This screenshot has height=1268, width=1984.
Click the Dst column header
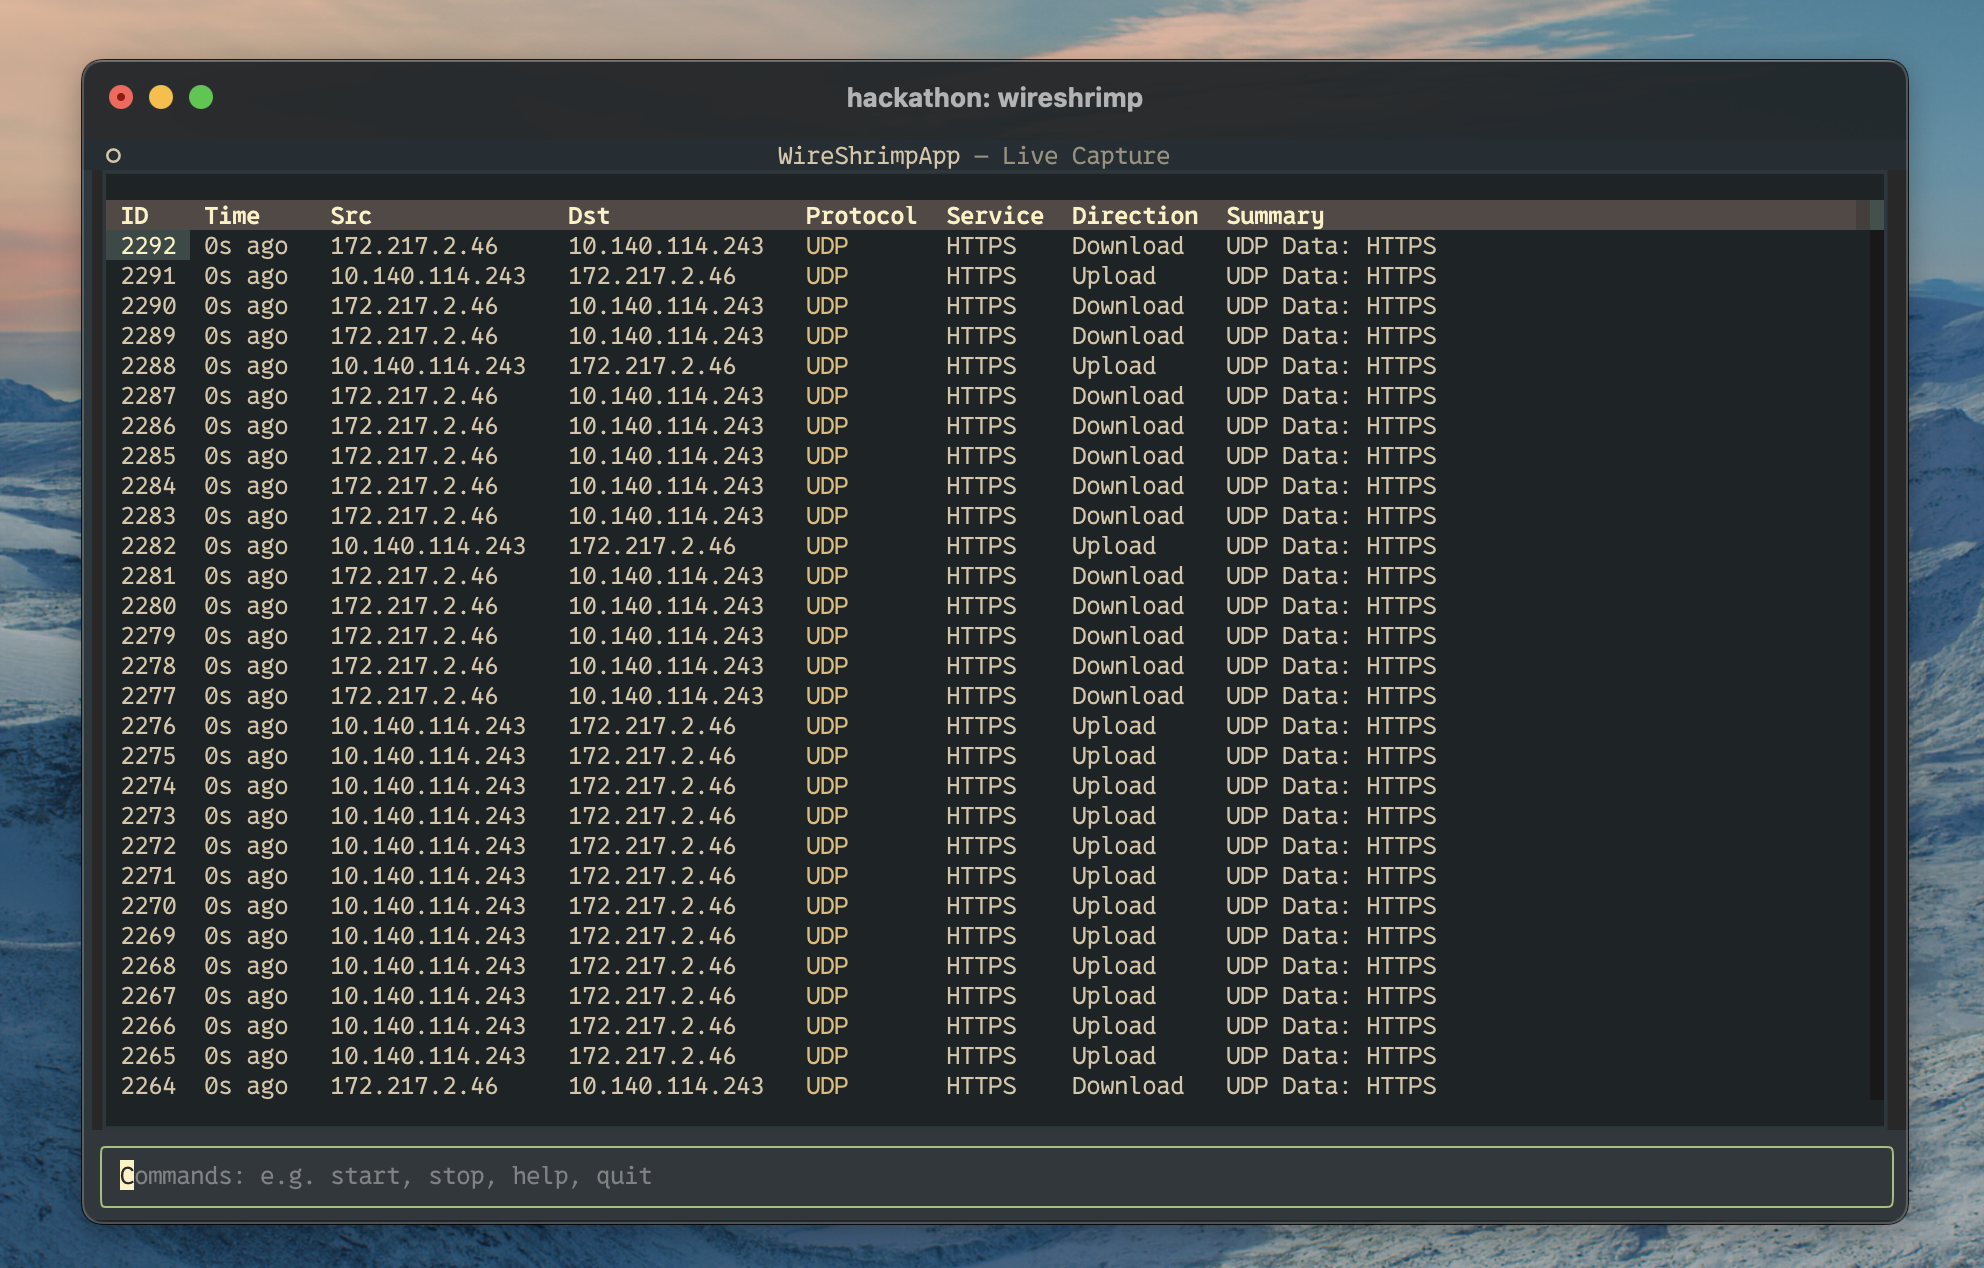click(x=588, y=216)
